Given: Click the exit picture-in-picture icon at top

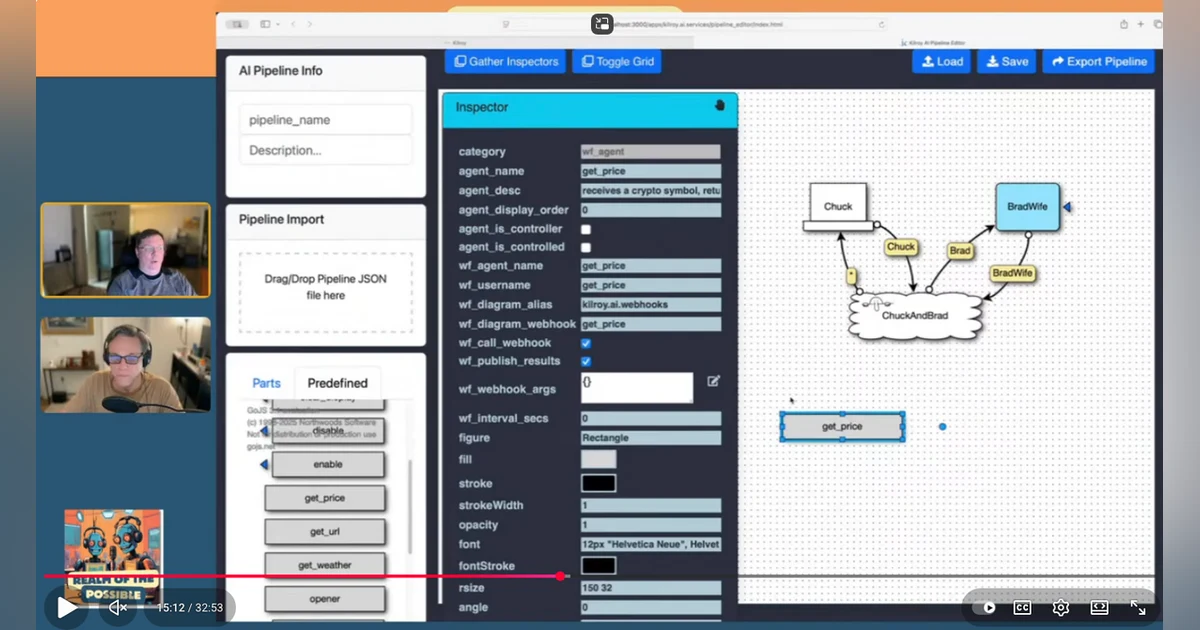Looking at the screenshot, I should click(x=602, y=24).
